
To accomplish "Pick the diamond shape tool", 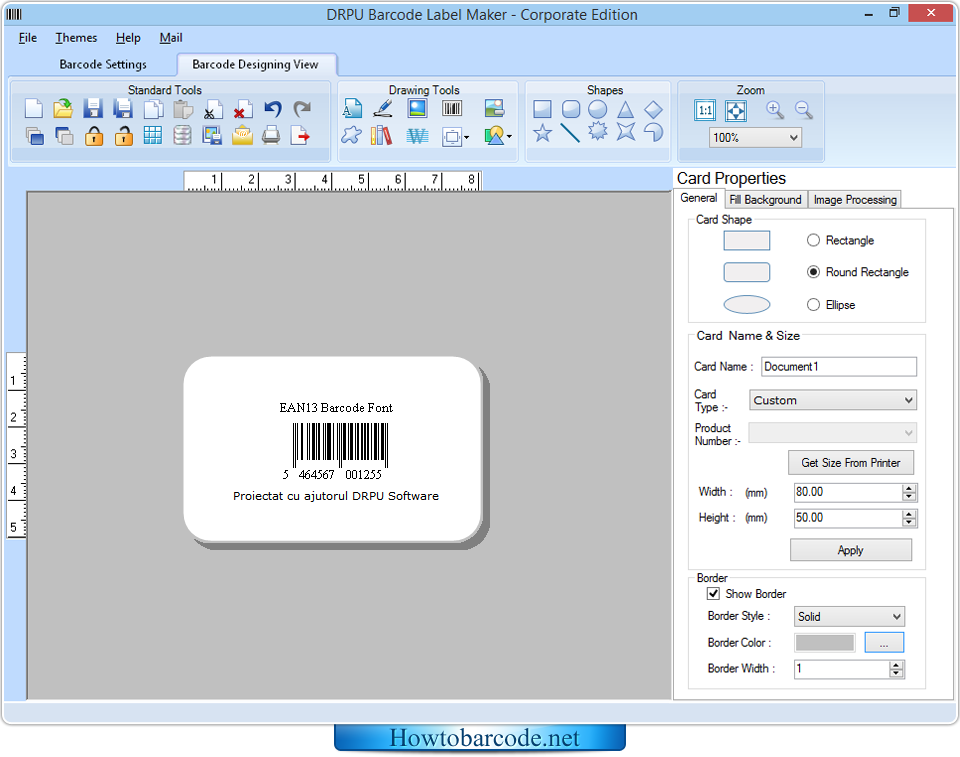I will pyautogui.click(x=653, y=110).
